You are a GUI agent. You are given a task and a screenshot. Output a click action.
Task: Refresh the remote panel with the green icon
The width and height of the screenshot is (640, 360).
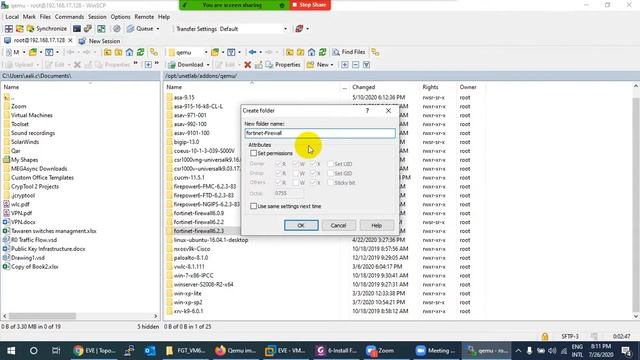(322, 52)
